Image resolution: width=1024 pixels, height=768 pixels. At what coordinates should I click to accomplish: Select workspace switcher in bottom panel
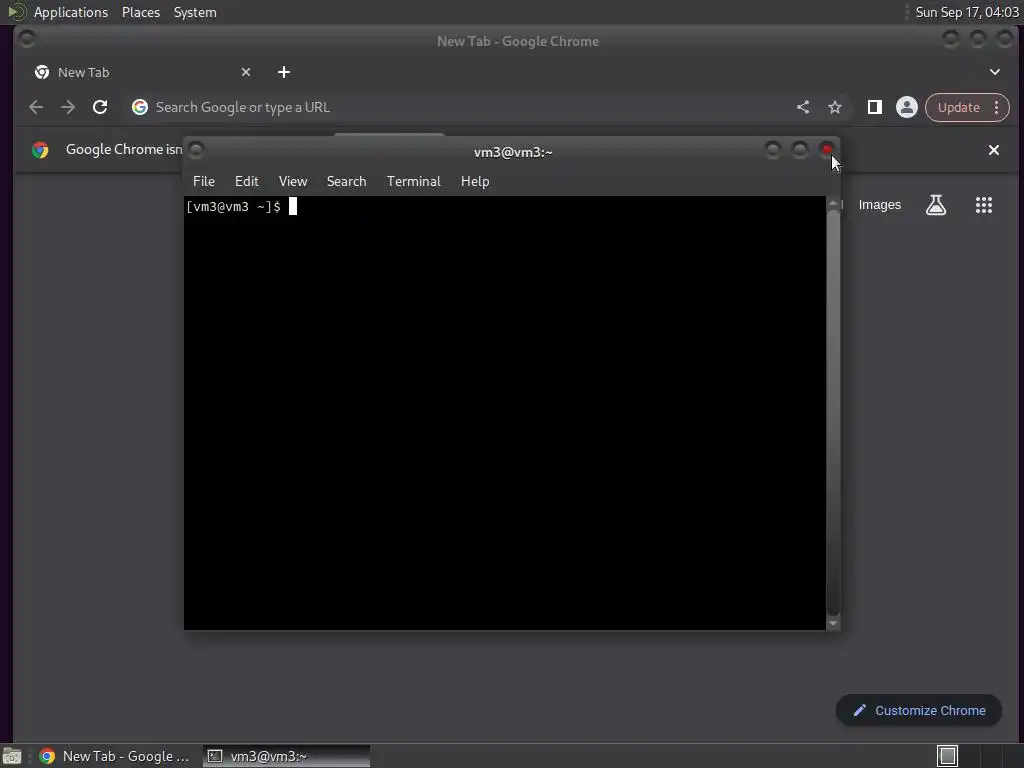click(x=947, y=756)
